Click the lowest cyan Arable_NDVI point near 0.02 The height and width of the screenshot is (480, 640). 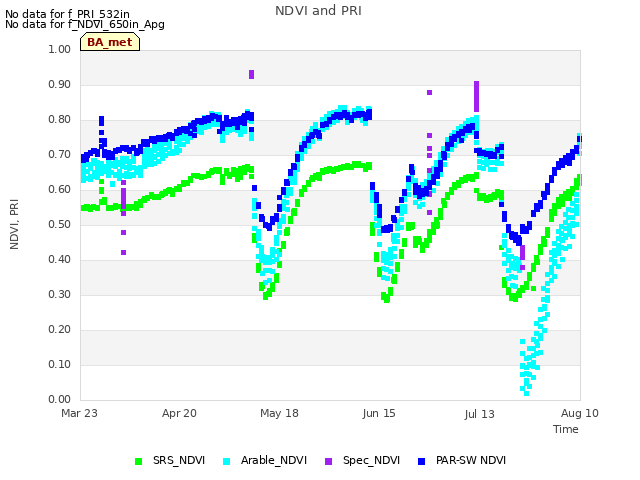click(x=526, y=393)
